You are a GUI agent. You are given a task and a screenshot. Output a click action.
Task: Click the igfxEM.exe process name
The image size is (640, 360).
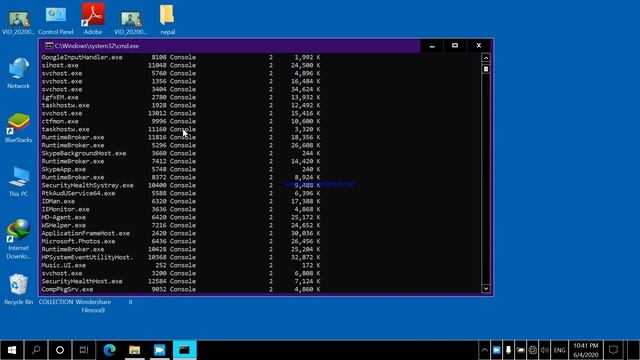tap(60, 97)
